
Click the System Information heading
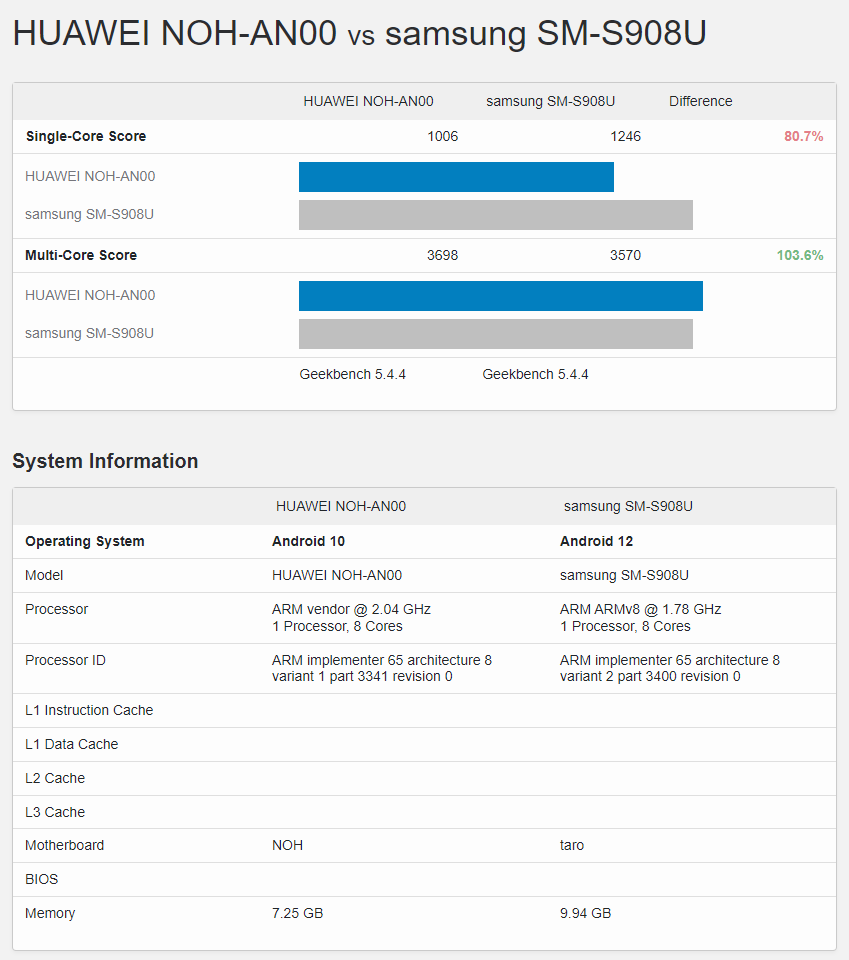[x=105, y=461]
